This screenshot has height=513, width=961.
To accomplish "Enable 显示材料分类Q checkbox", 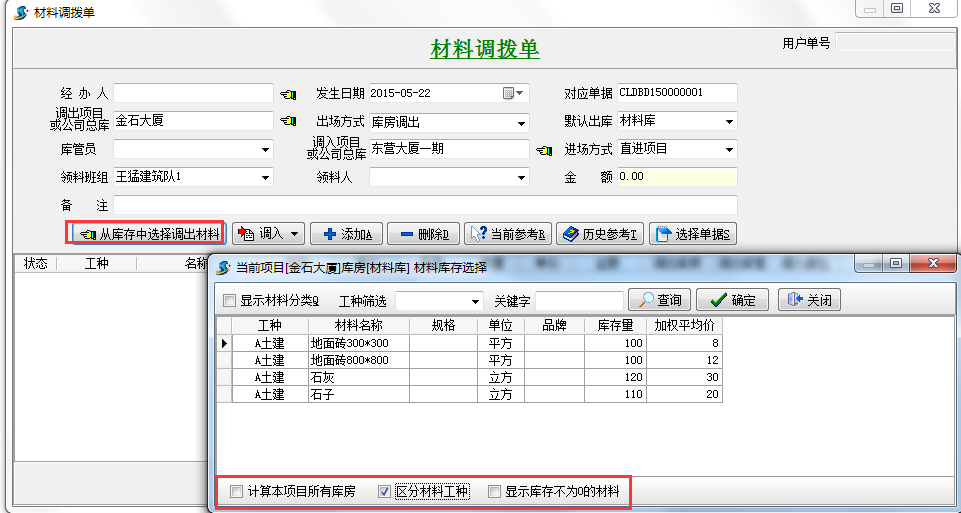I will point(230,301).
